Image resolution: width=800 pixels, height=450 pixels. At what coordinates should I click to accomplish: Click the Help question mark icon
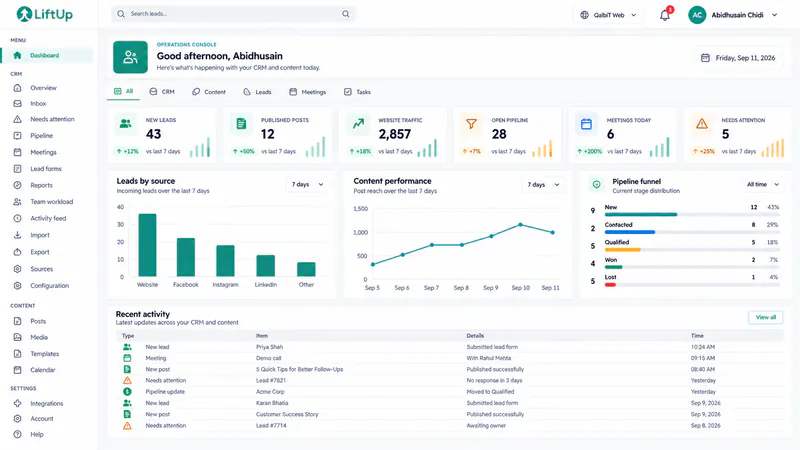pos(17,434)
